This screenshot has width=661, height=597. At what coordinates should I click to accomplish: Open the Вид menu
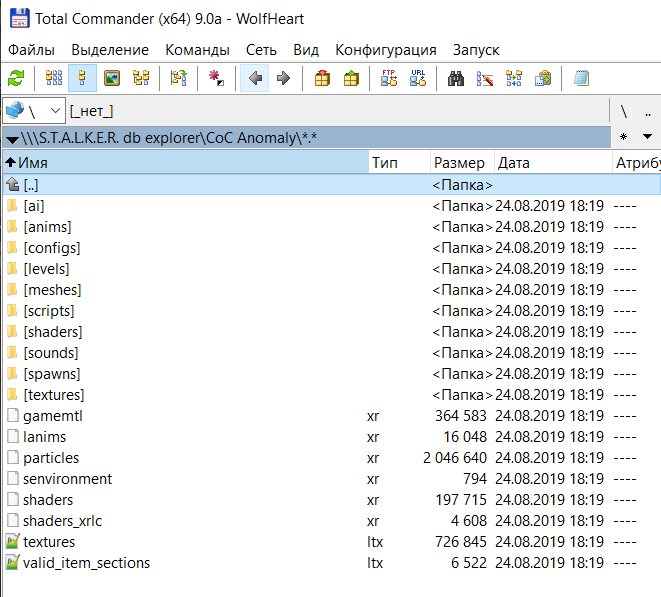click(x=306, y=50)
